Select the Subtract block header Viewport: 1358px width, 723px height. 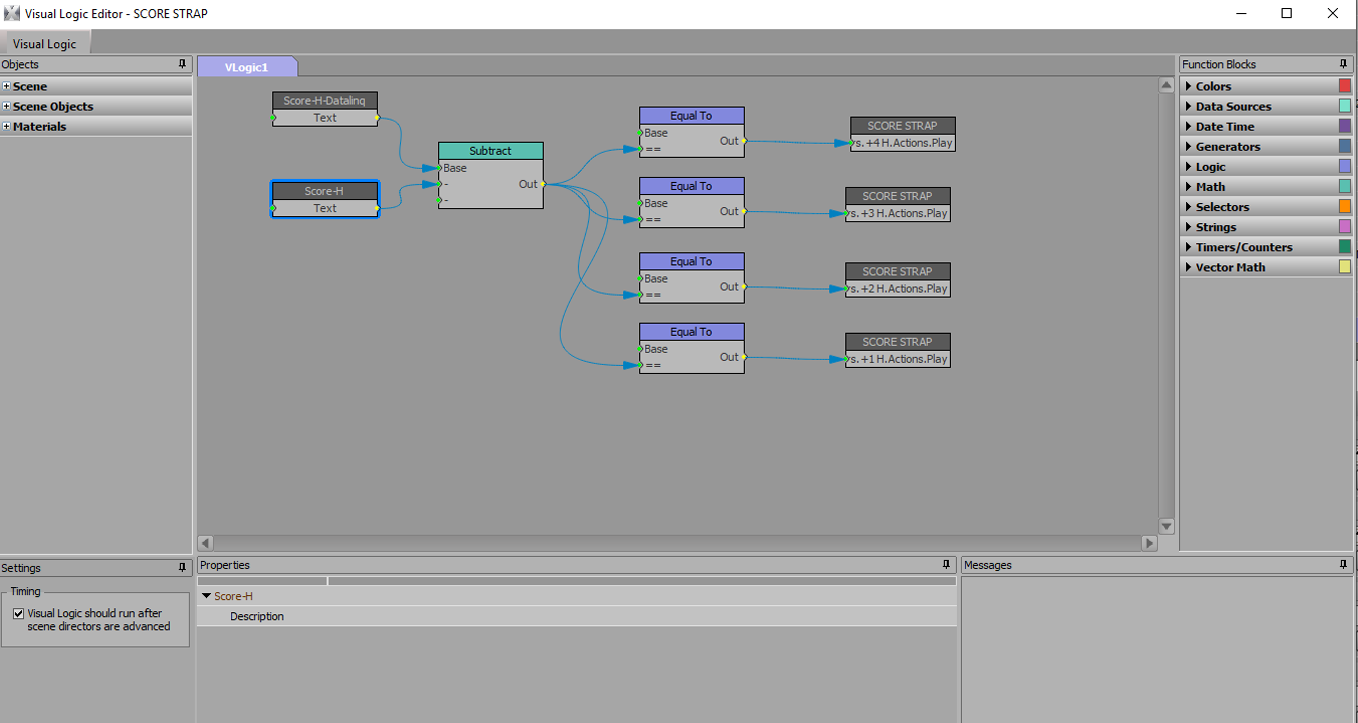tap(491, 151)
